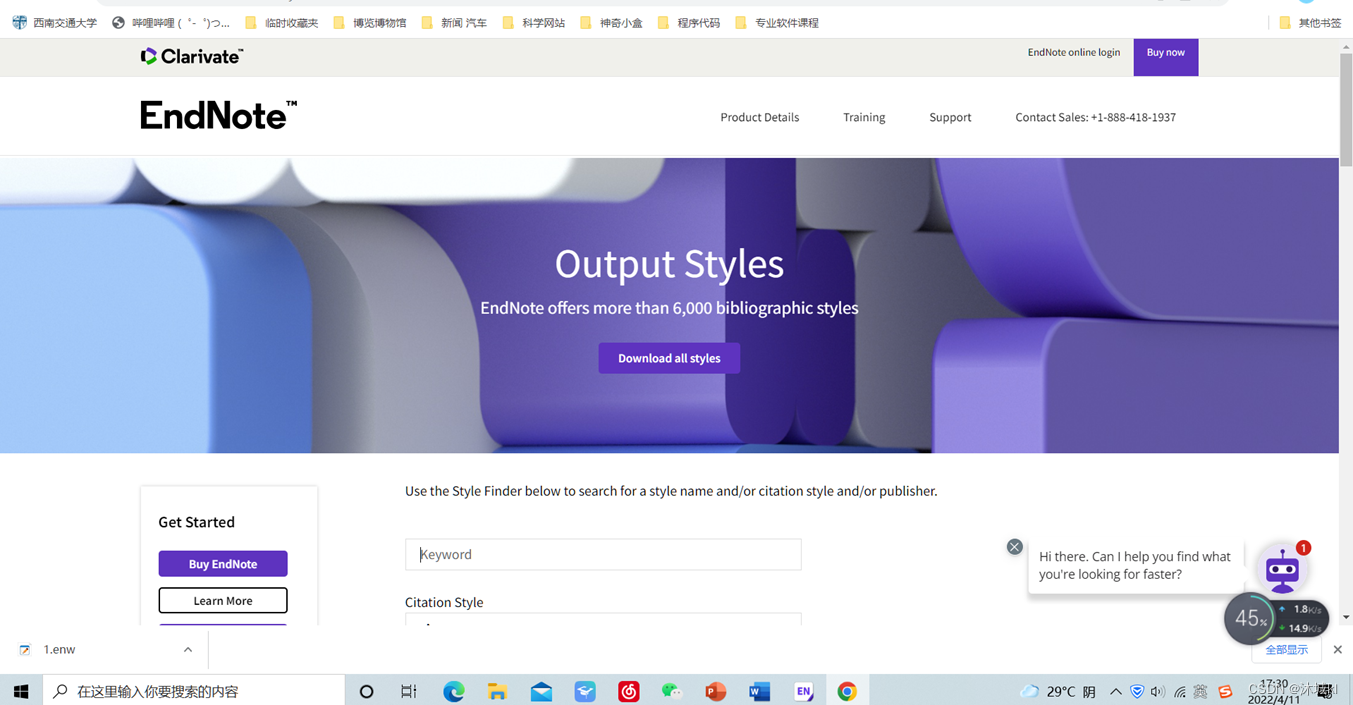This screenshot has height=705, width=1353.
Task: Open the 专业软件课程 bookmark folder
Action: pyautogui.click(x=777, y=22)
